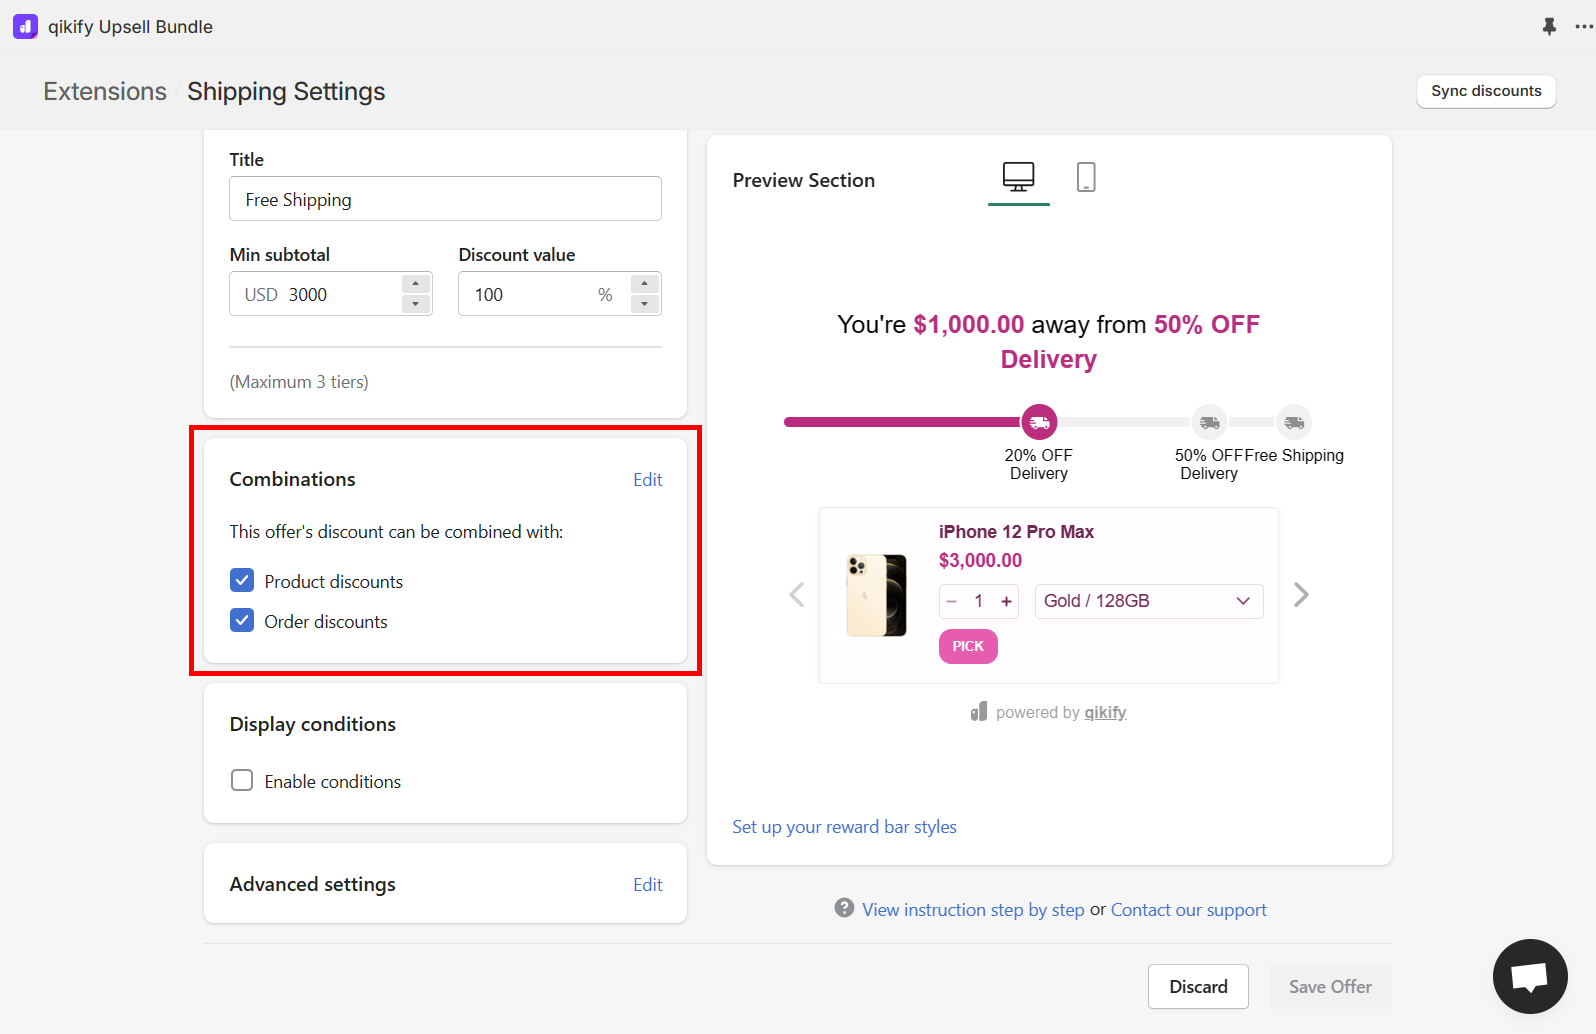Go to Extensions breadcrumb
1596x1034 pixels.
(x=105, y=91)
